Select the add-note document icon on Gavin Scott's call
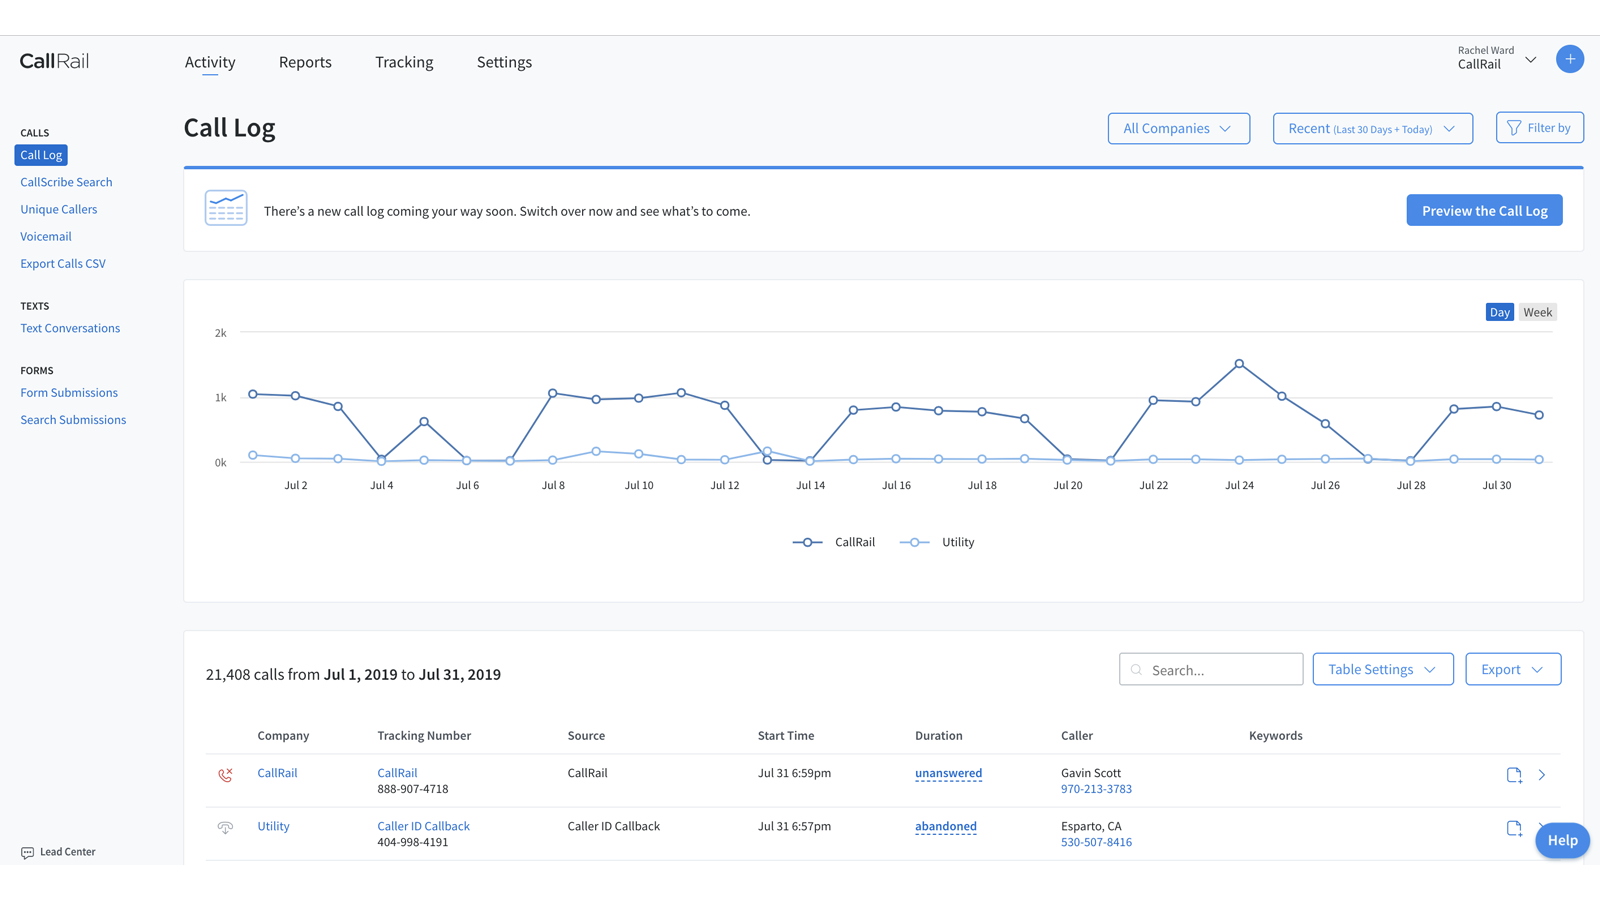Screen dimensions: 1600x900 click(1513, 774)
